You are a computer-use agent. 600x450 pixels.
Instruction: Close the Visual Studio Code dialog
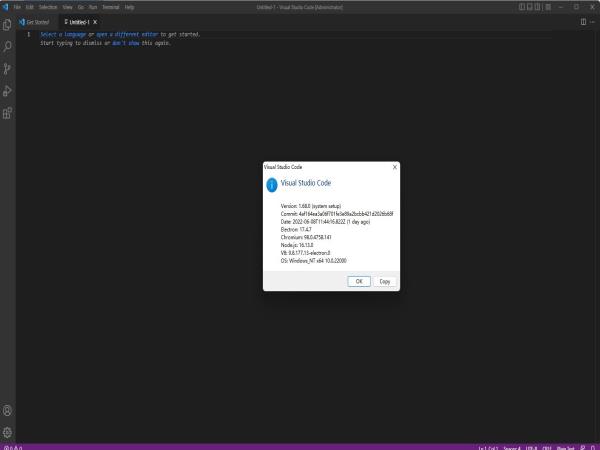tap(395, 167)
